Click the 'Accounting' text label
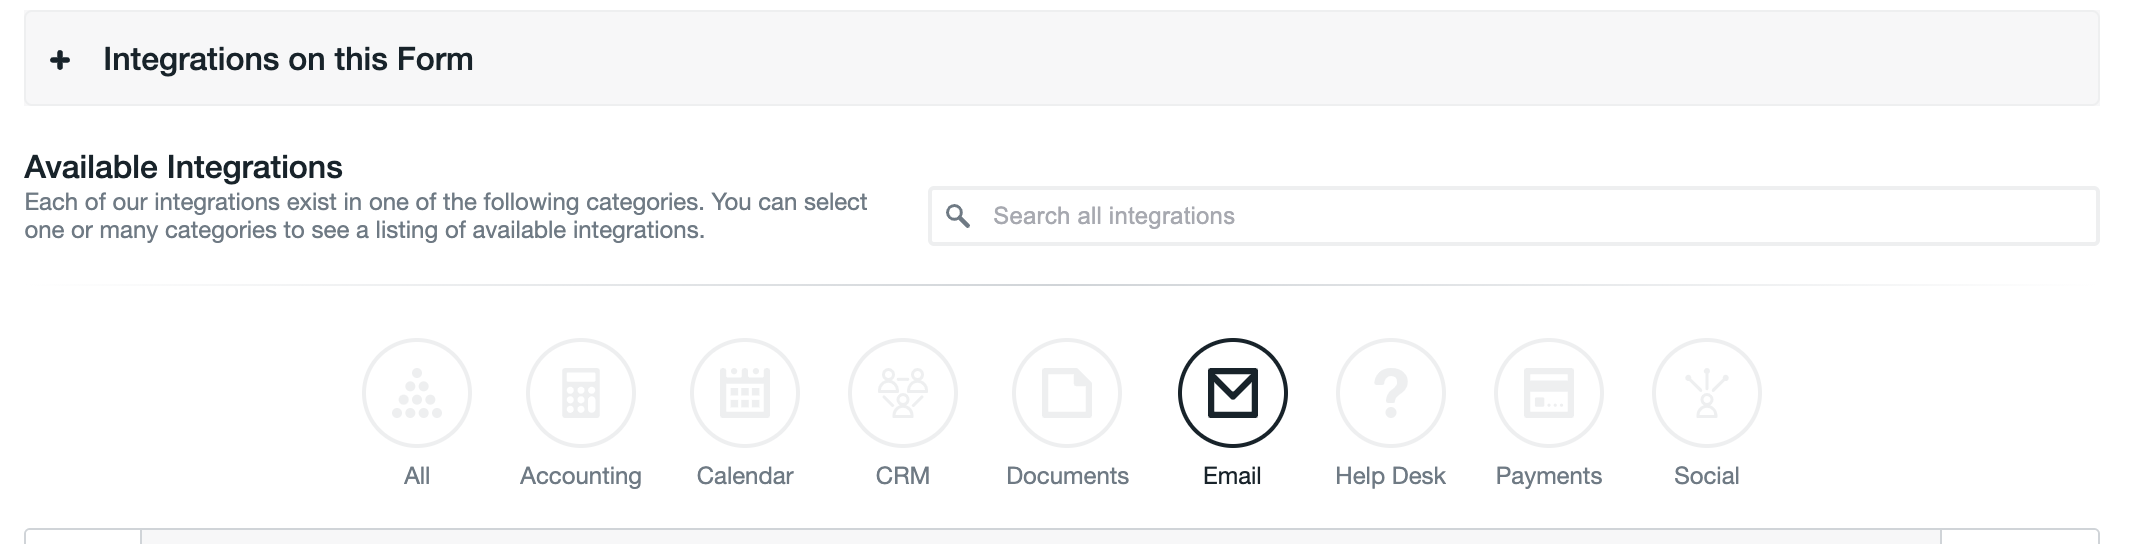The height and width of the screenshot is (544, 2138). pos(581,476)
